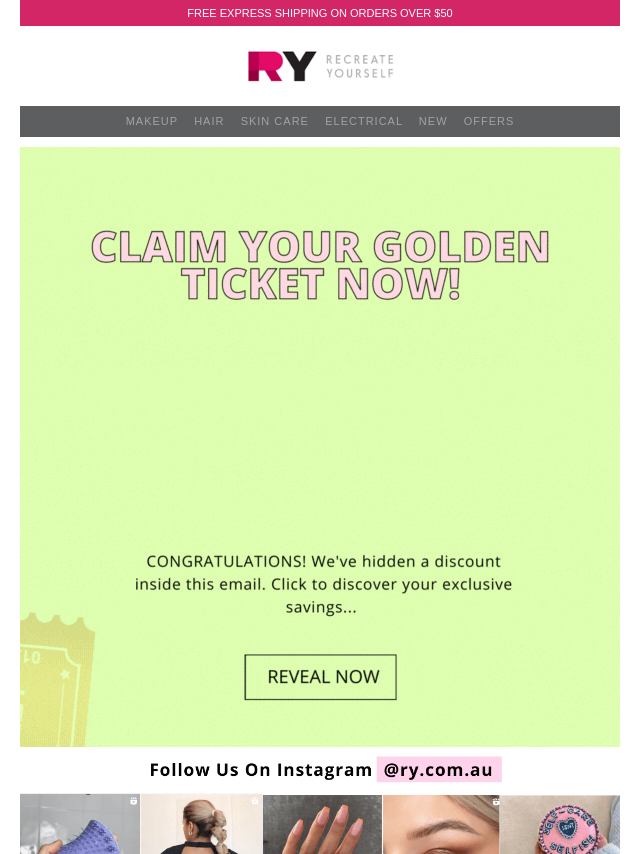The width and height of the screenshot is (640, 854).
Task: Open the braided ponytail Instagram photo
Action: (x=201, y=825)
